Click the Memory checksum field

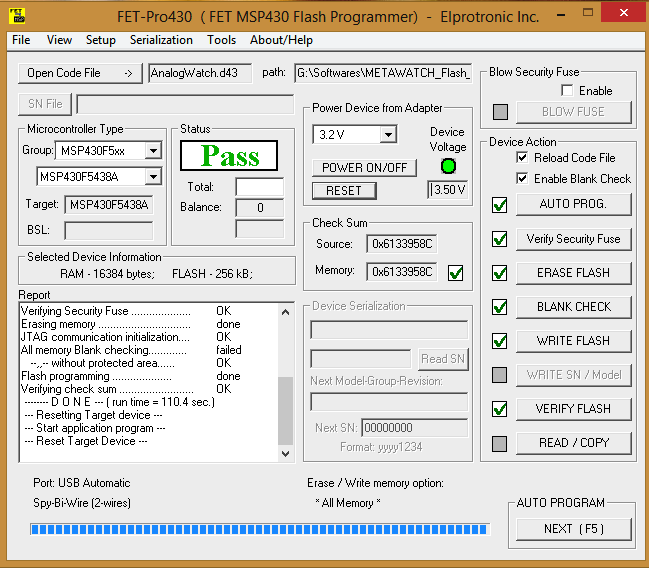point(401,272)
